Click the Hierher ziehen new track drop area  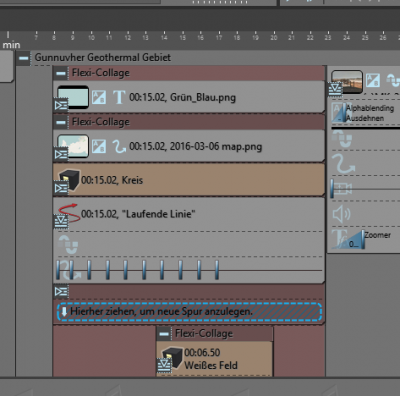click(189, 312)
